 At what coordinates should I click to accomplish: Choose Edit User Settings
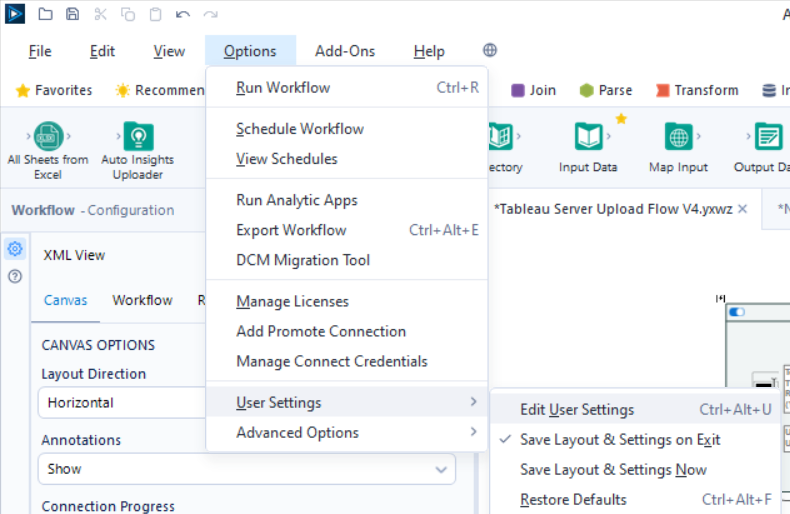634,410
